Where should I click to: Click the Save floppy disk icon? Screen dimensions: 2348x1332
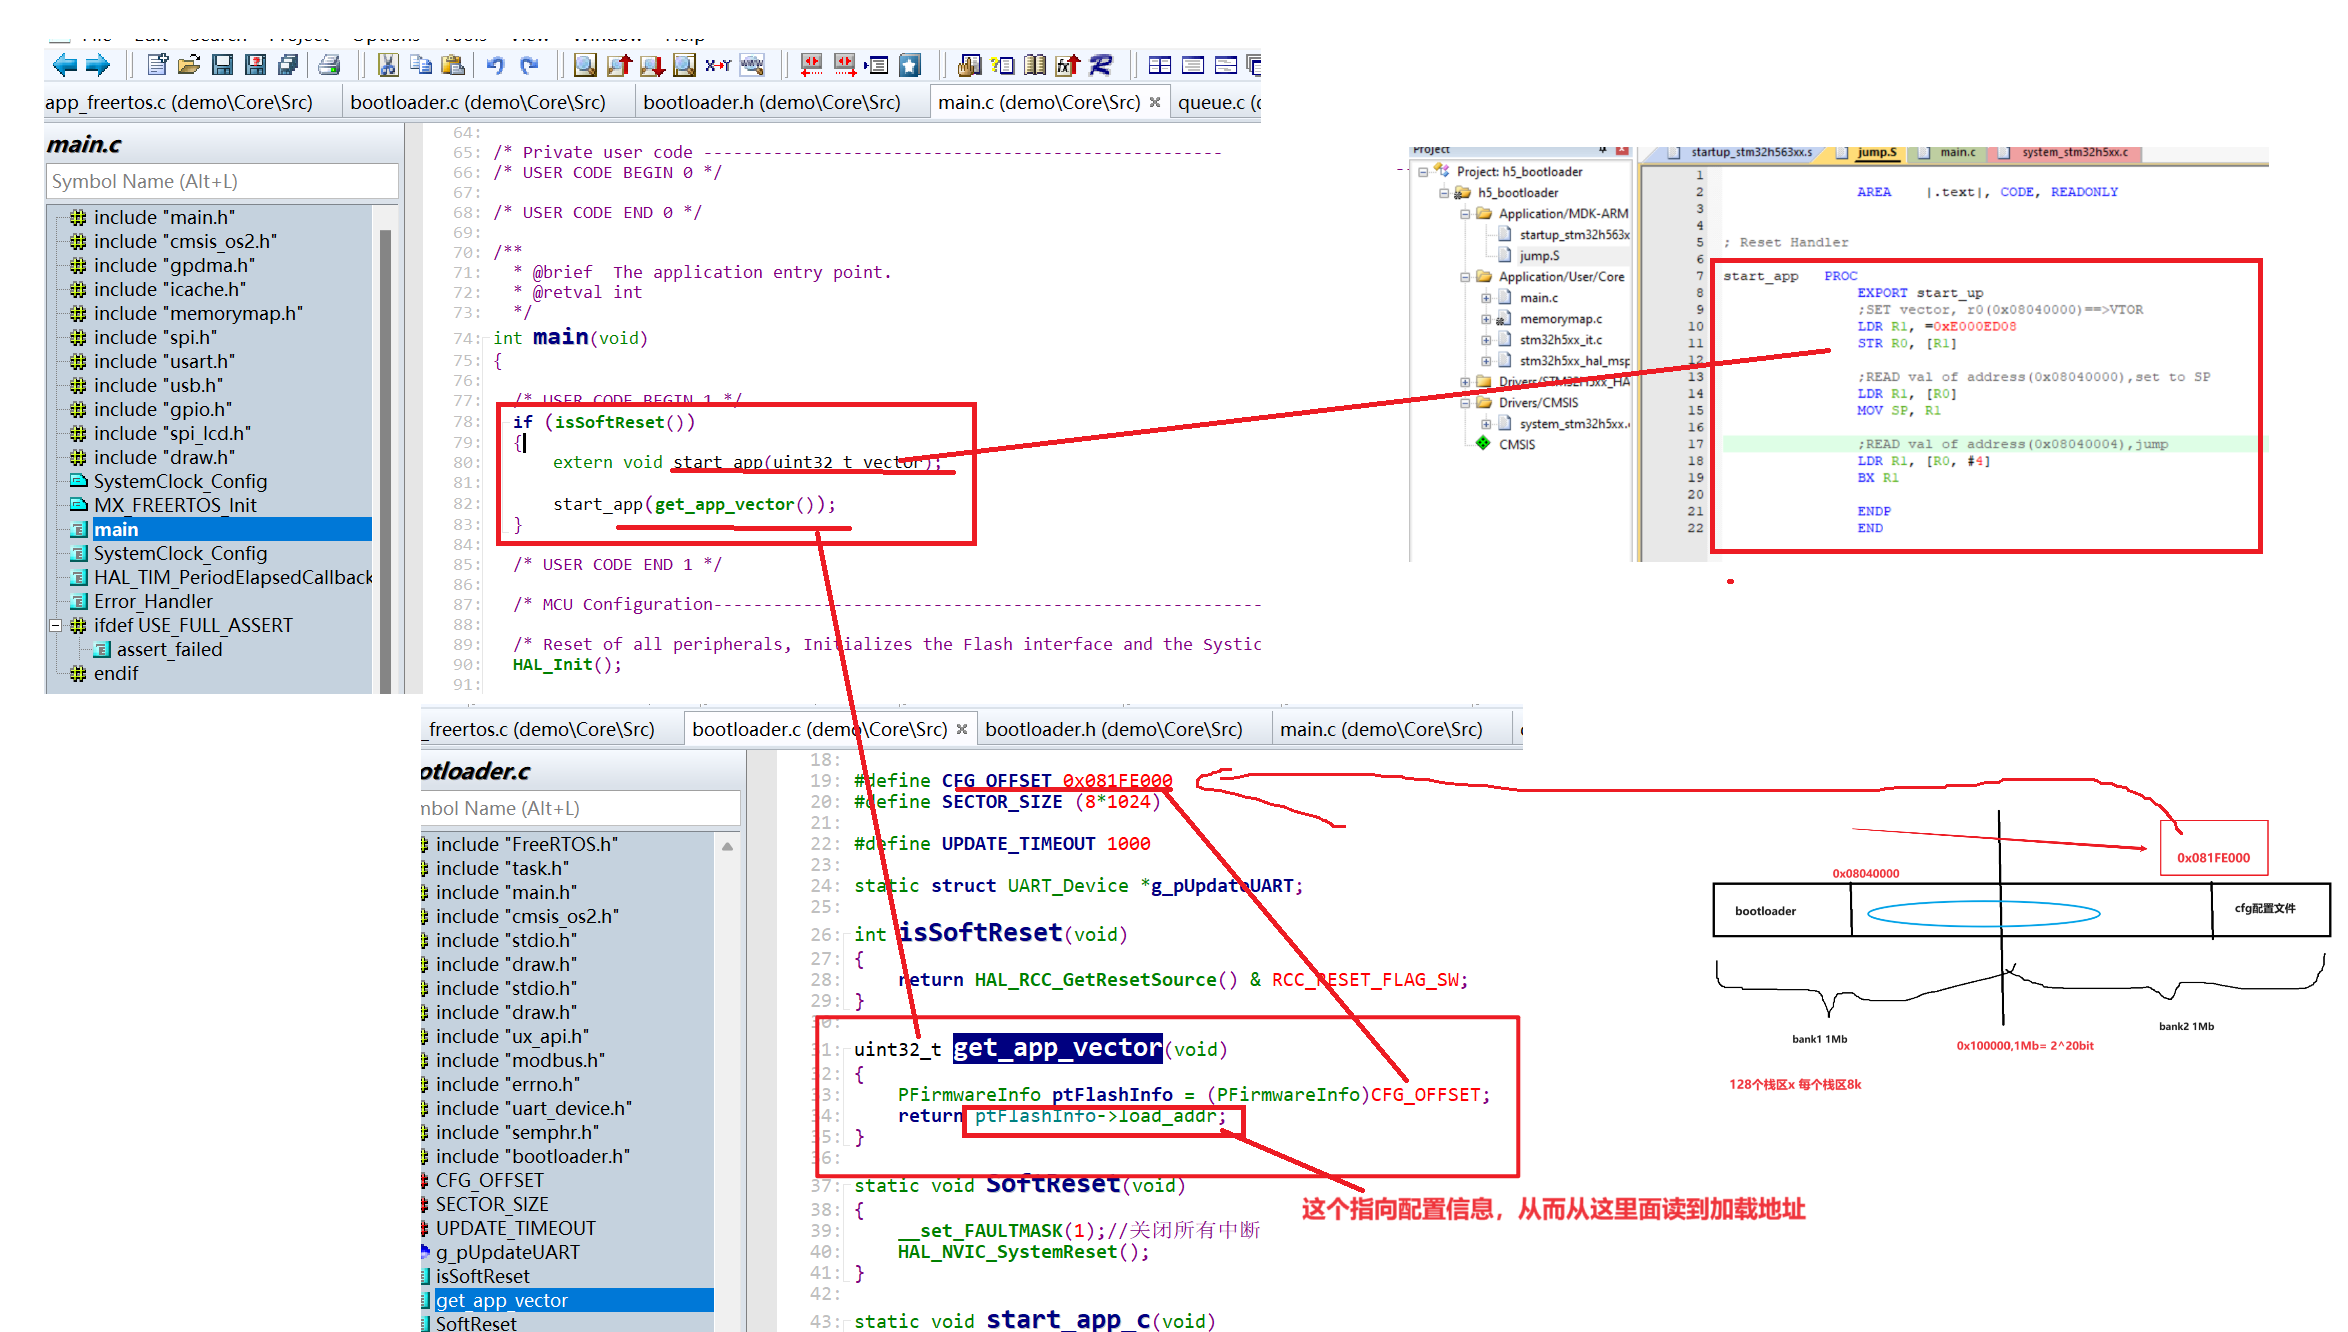(222, 66)
